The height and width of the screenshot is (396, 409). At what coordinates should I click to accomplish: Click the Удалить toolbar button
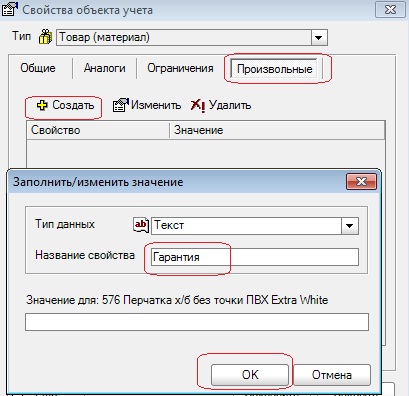pos(221,105)
